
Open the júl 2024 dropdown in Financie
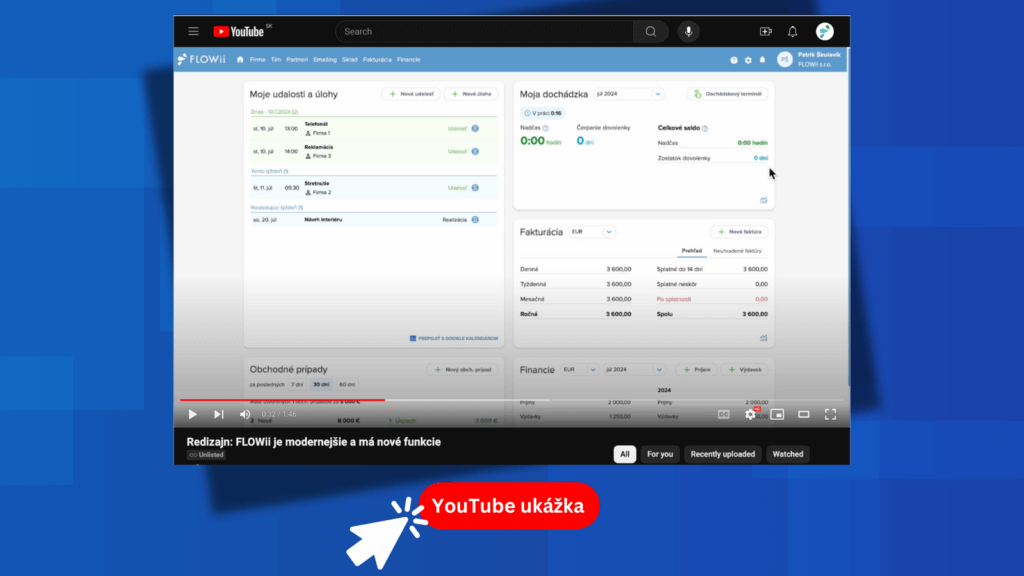point(633,370)
